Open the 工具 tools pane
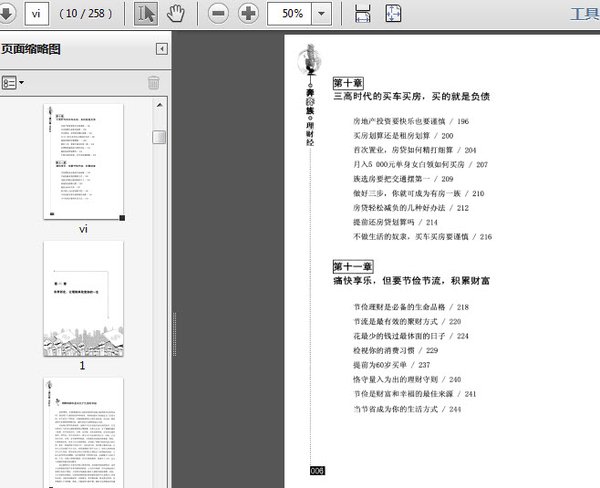 pyautogui.click(x=583, y=15)
